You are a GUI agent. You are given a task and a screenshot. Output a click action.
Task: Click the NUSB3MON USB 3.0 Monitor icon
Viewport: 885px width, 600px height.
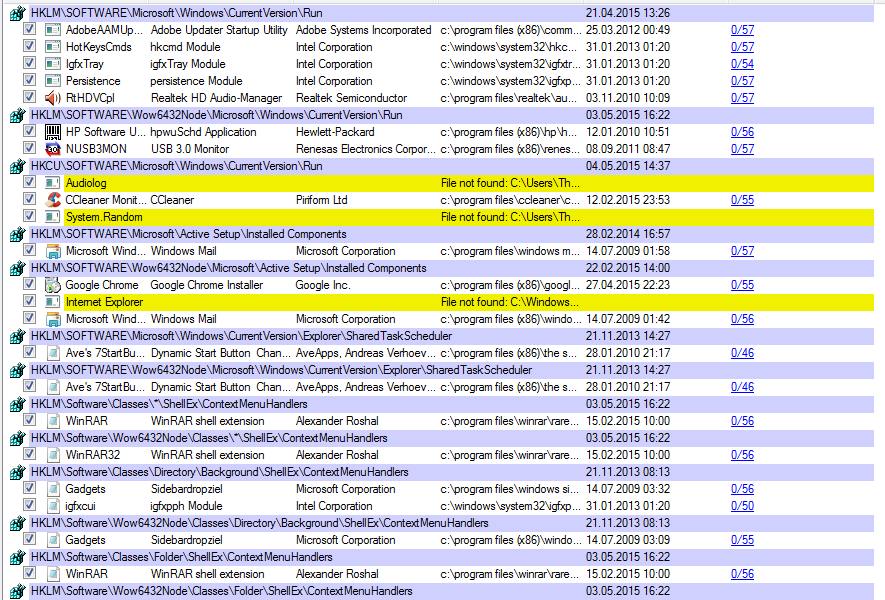(53, 149)
